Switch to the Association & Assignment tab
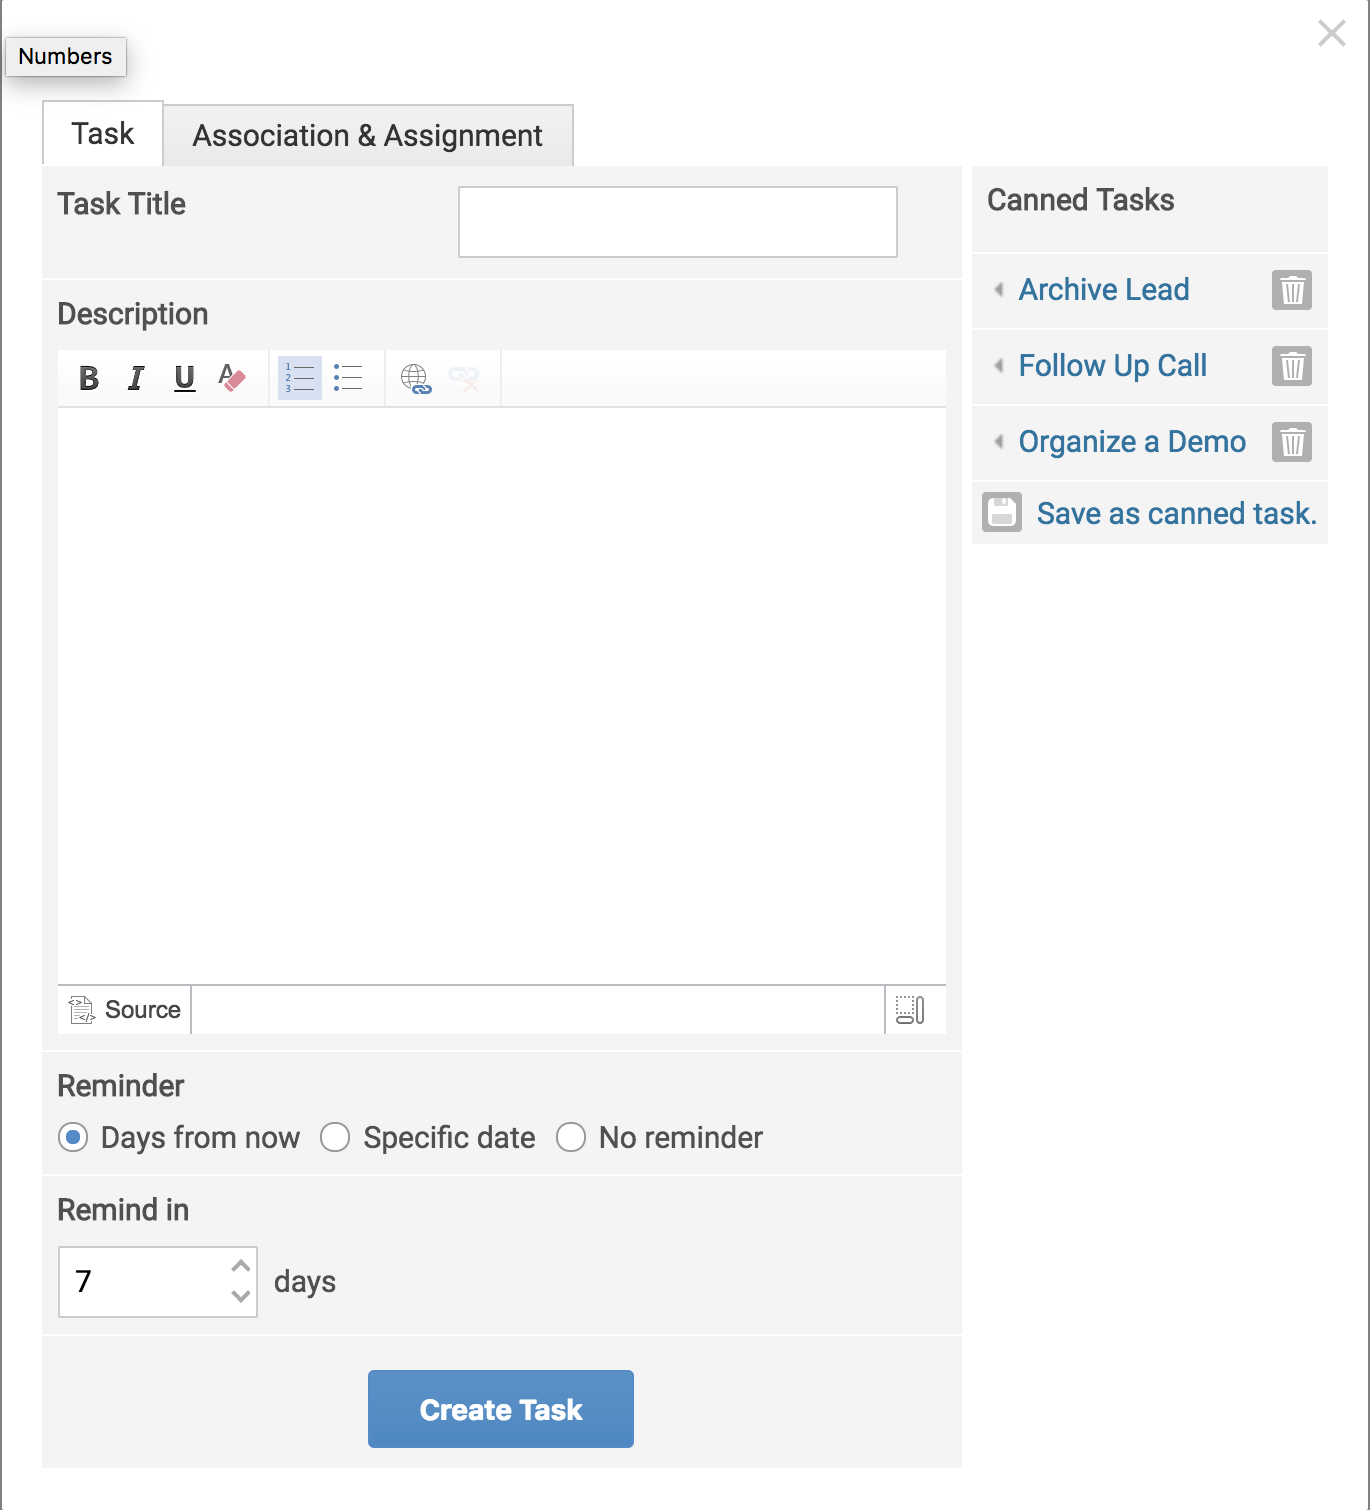The image size is (1370, 1510). 367,134
